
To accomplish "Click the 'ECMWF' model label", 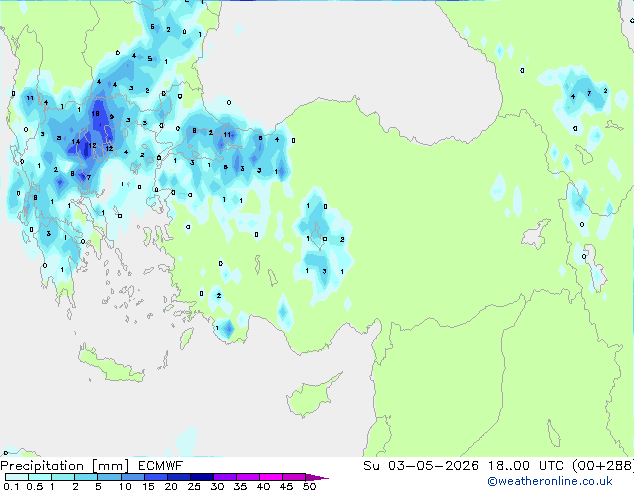I will pyautogui.click(x=161, y=466).
